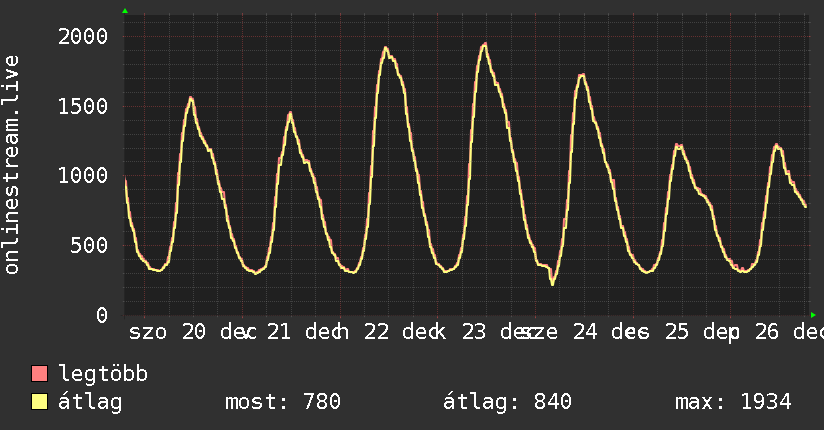Click the legtöbb legend label
Image resolution: width=824 pixels, height=430 pixels.
[x=103, y=374]
